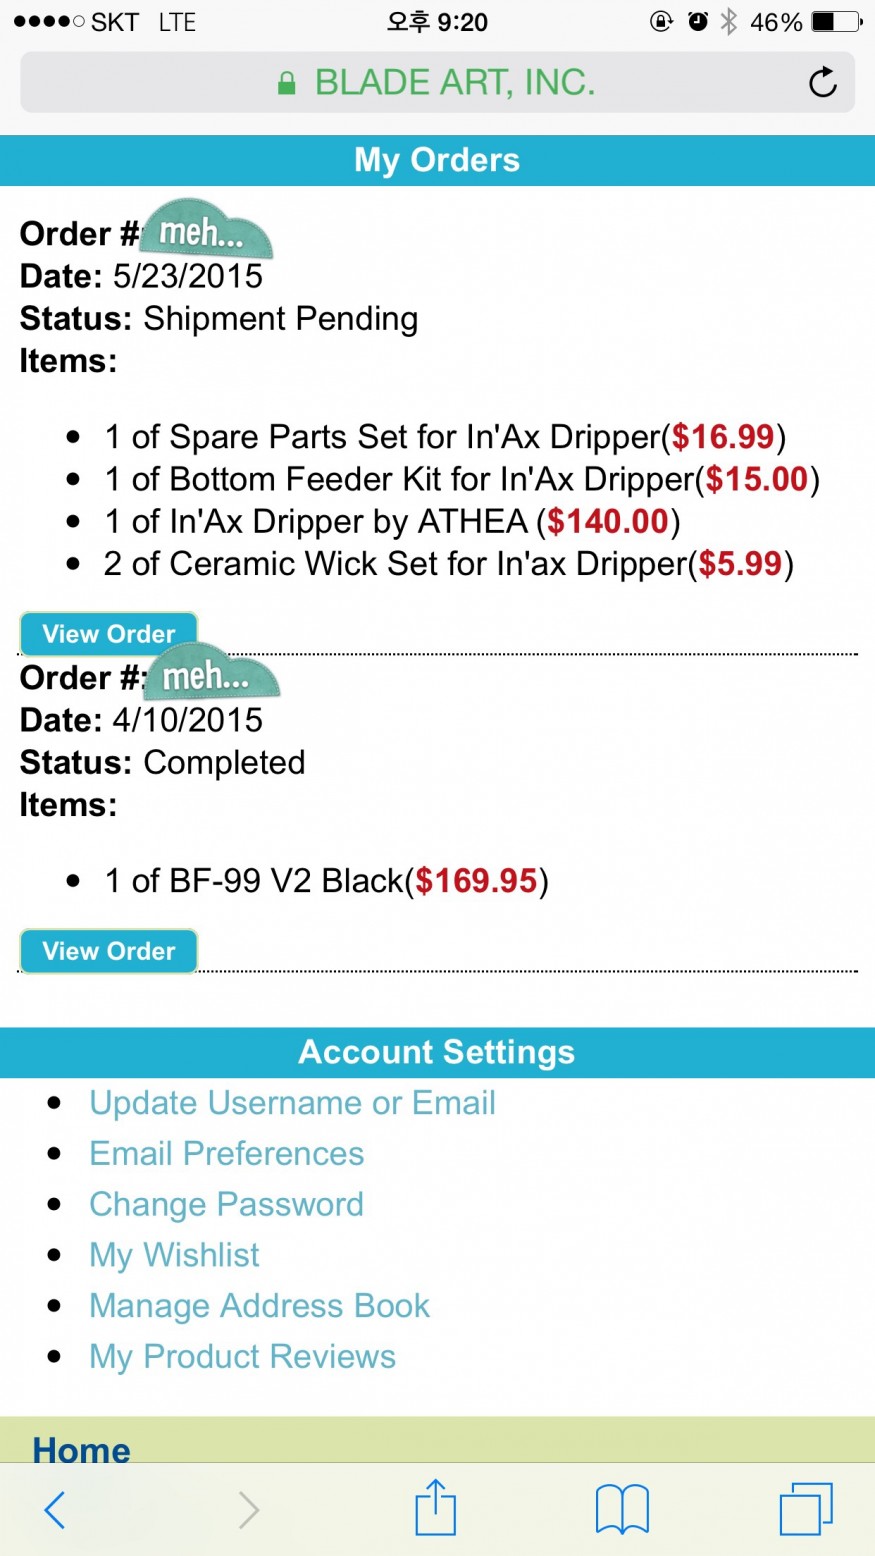View Order for the 5/23/2015 order
Screen dimensions: 875x1556
[109, 634]
